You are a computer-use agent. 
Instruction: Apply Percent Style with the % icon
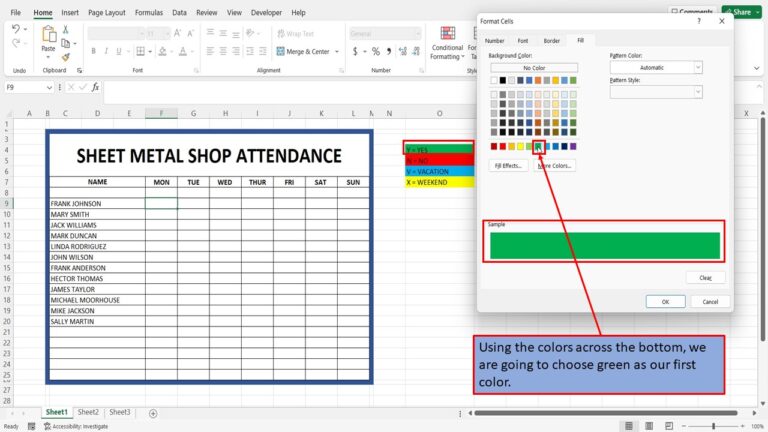[376, 51]
